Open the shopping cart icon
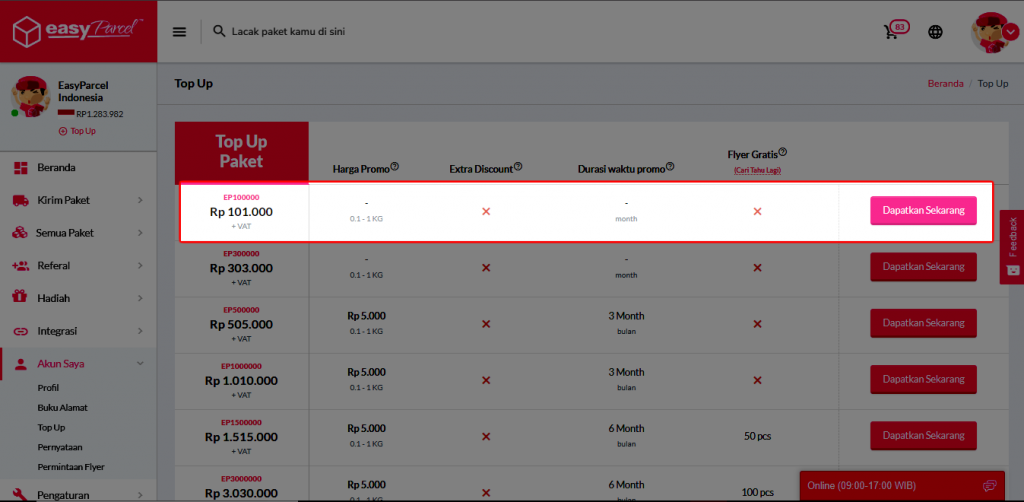 [891, 31]
